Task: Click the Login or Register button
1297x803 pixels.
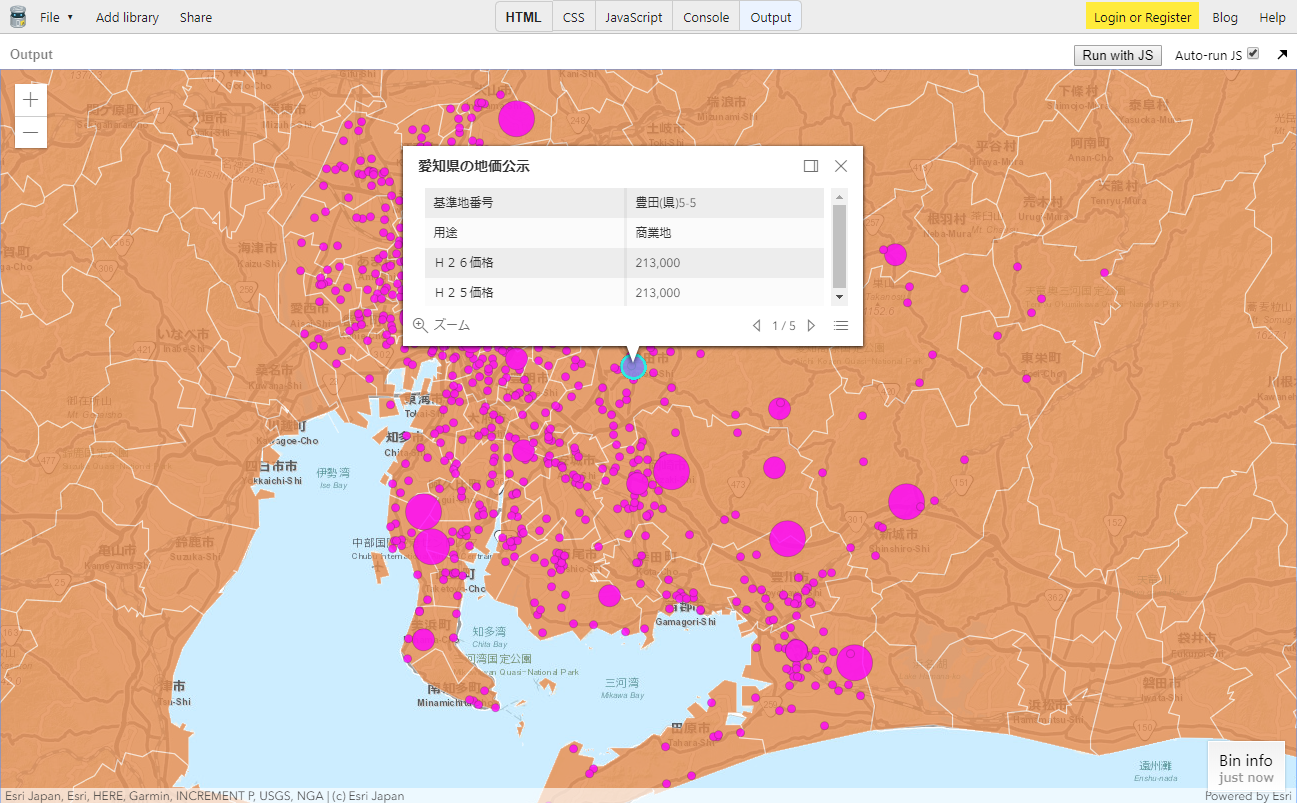Action: point(1142,17)
